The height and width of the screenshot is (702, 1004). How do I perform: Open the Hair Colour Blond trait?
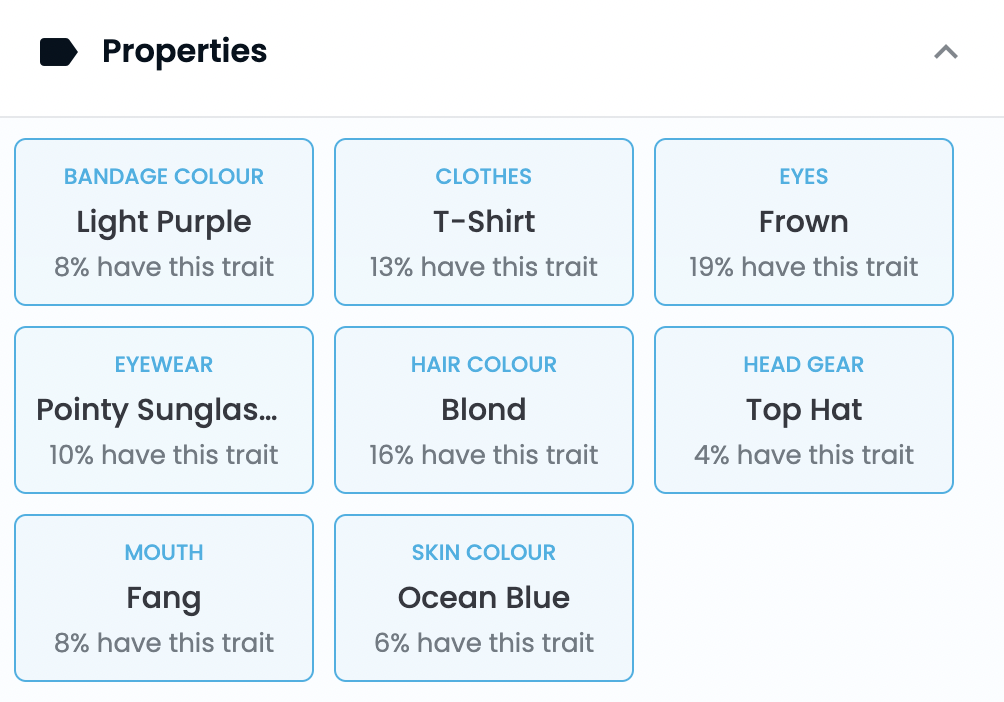[484, 410]
